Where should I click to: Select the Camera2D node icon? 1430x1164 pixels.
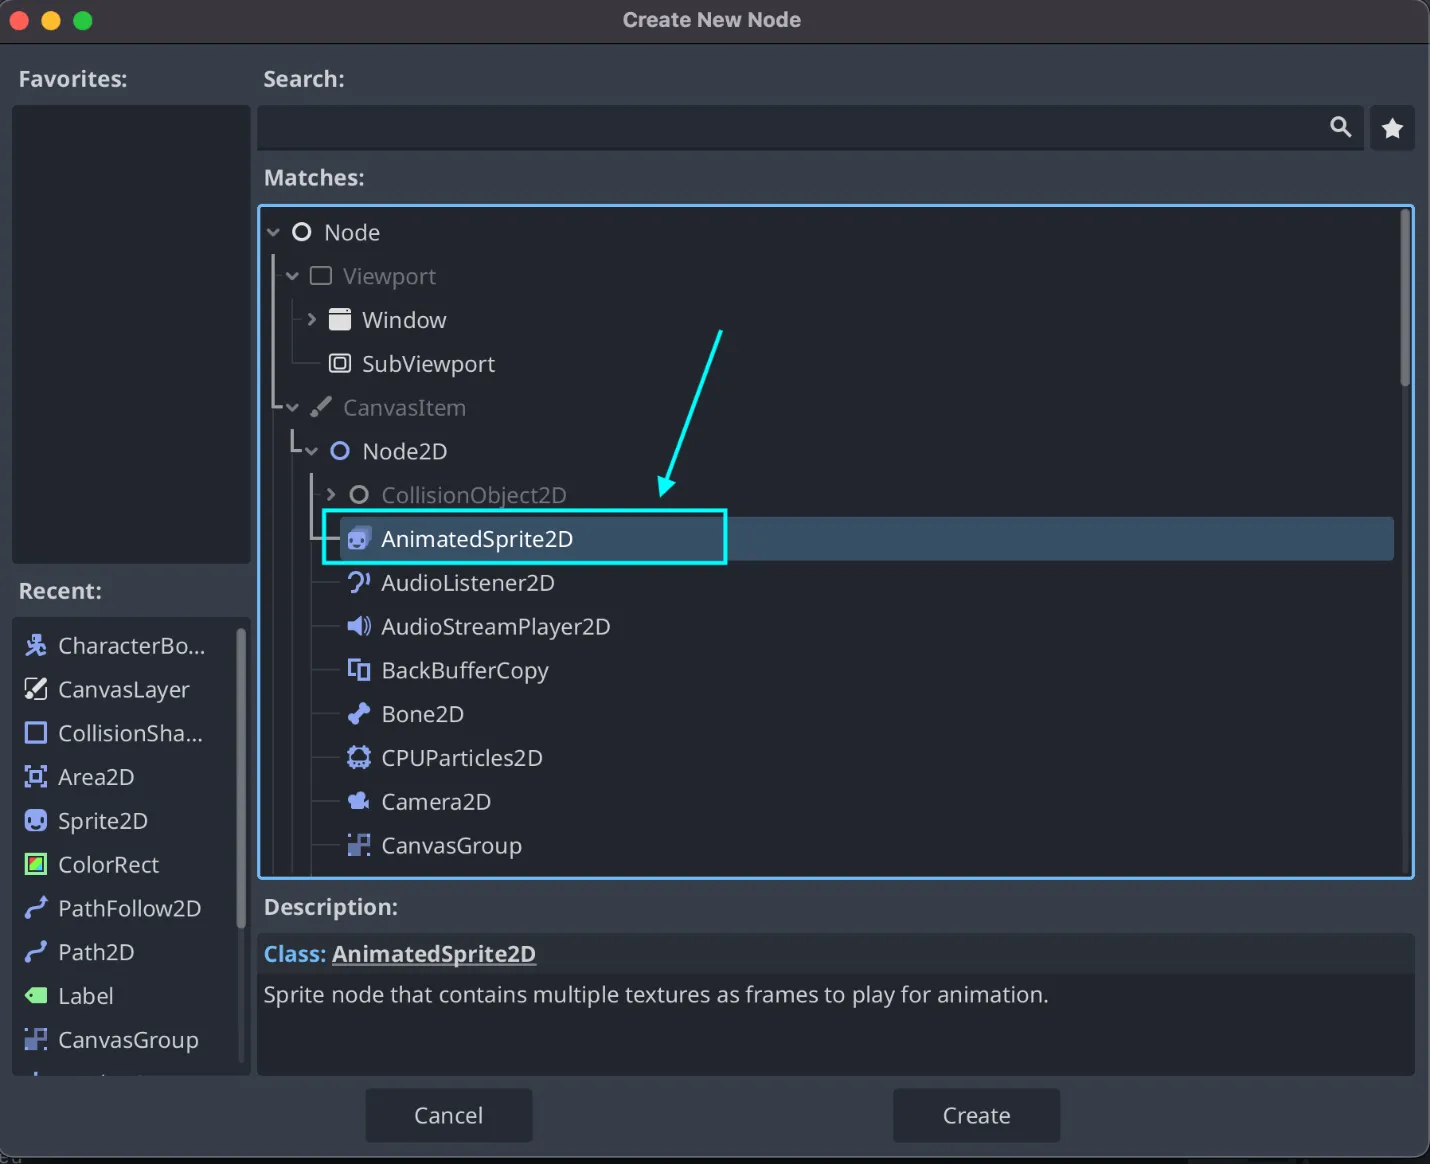(358, 801)
